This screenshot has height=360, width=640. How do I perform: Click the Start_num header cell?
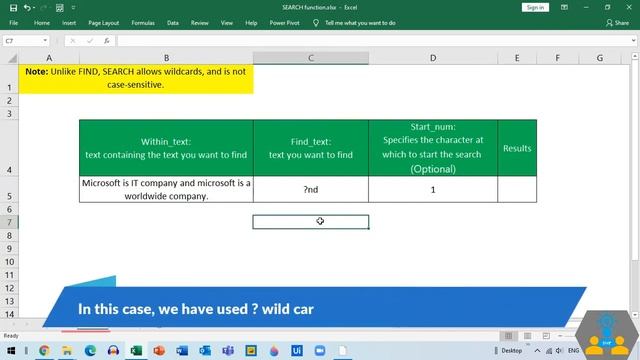tap(433, 148)
